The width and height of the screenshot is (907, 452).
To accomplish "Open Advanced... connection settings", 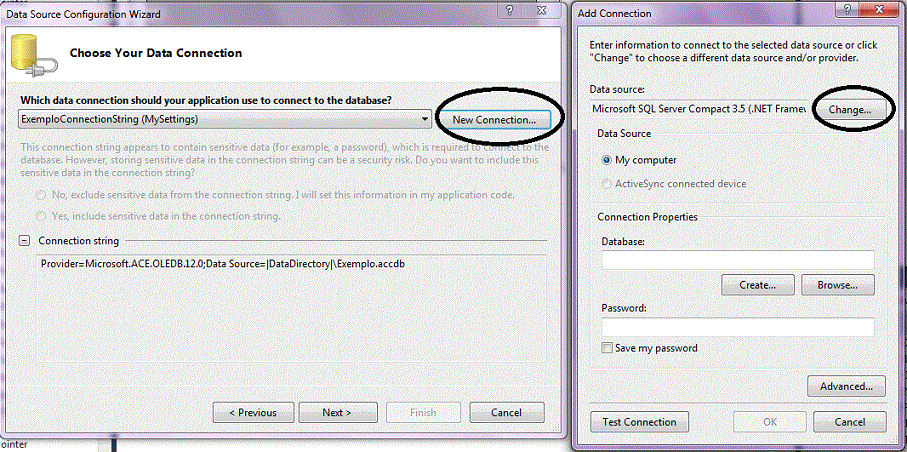I will (x=846, y=386).
